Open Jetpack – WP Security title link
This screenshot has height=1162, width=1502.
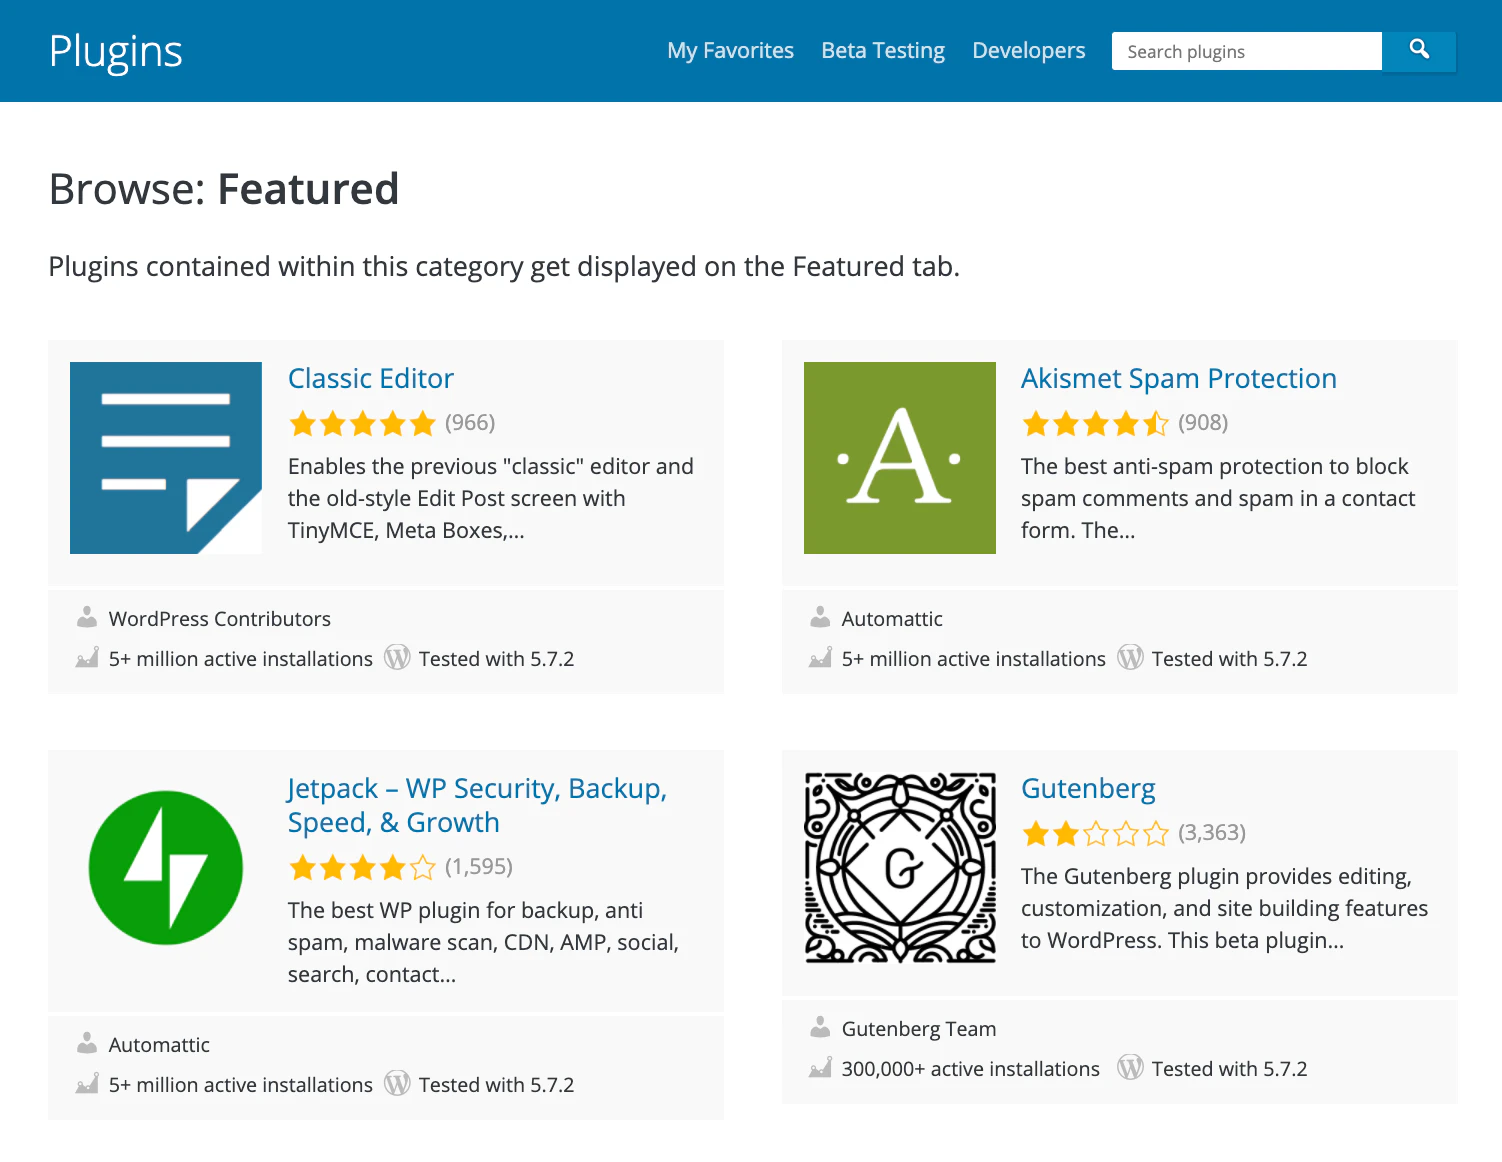[477, 805]
